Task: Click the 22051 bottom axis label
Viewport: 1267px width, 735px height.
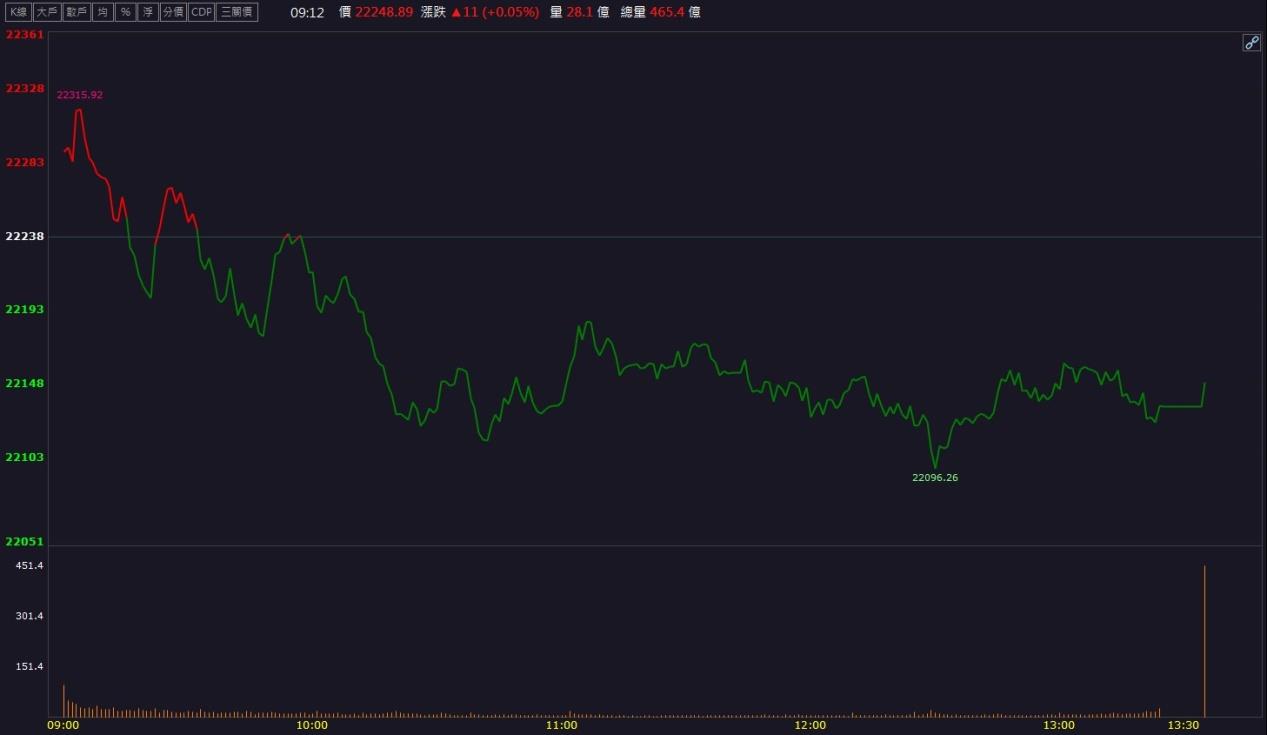Action: click(x=25, y=542)
